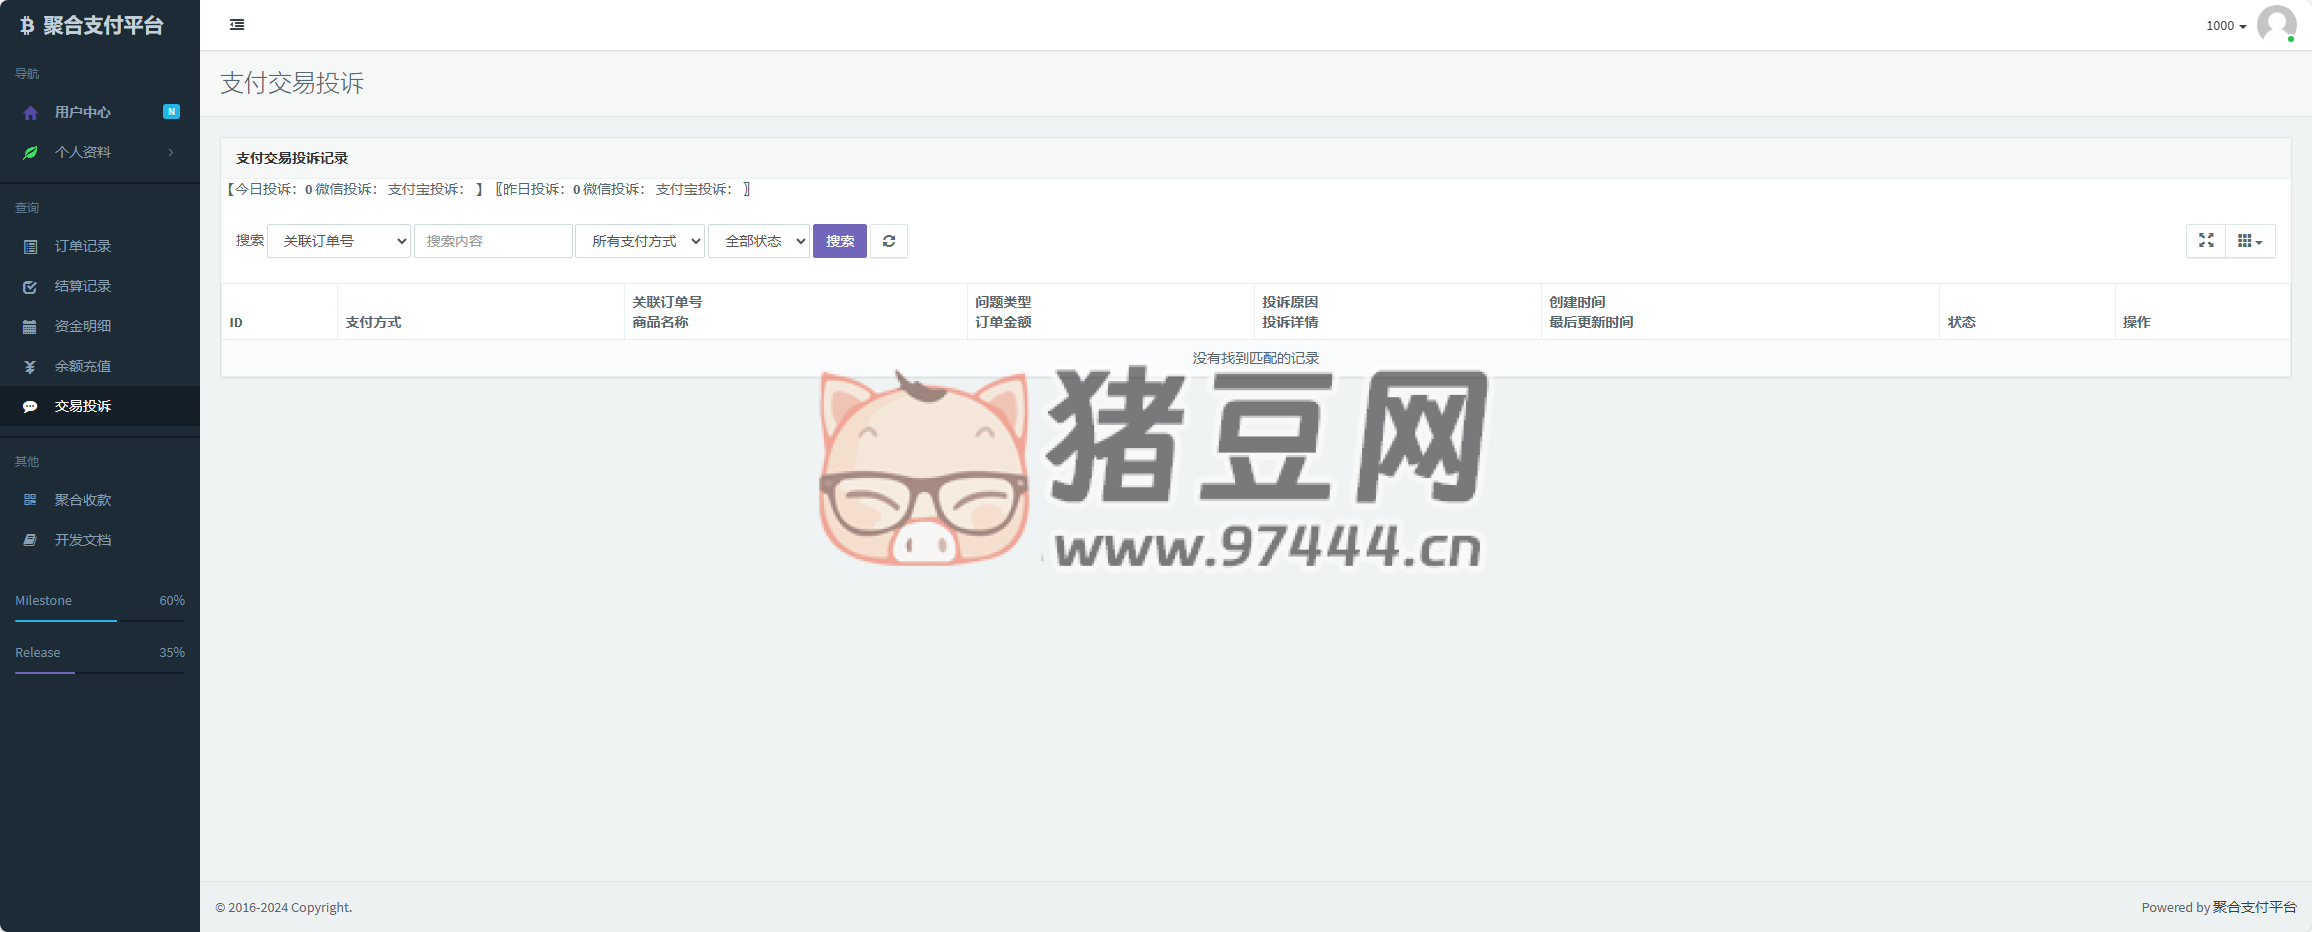Viewport: 2312px width, 932px height.
Task: Go to 开发文档 in sidebar
Action: (83, 540)
